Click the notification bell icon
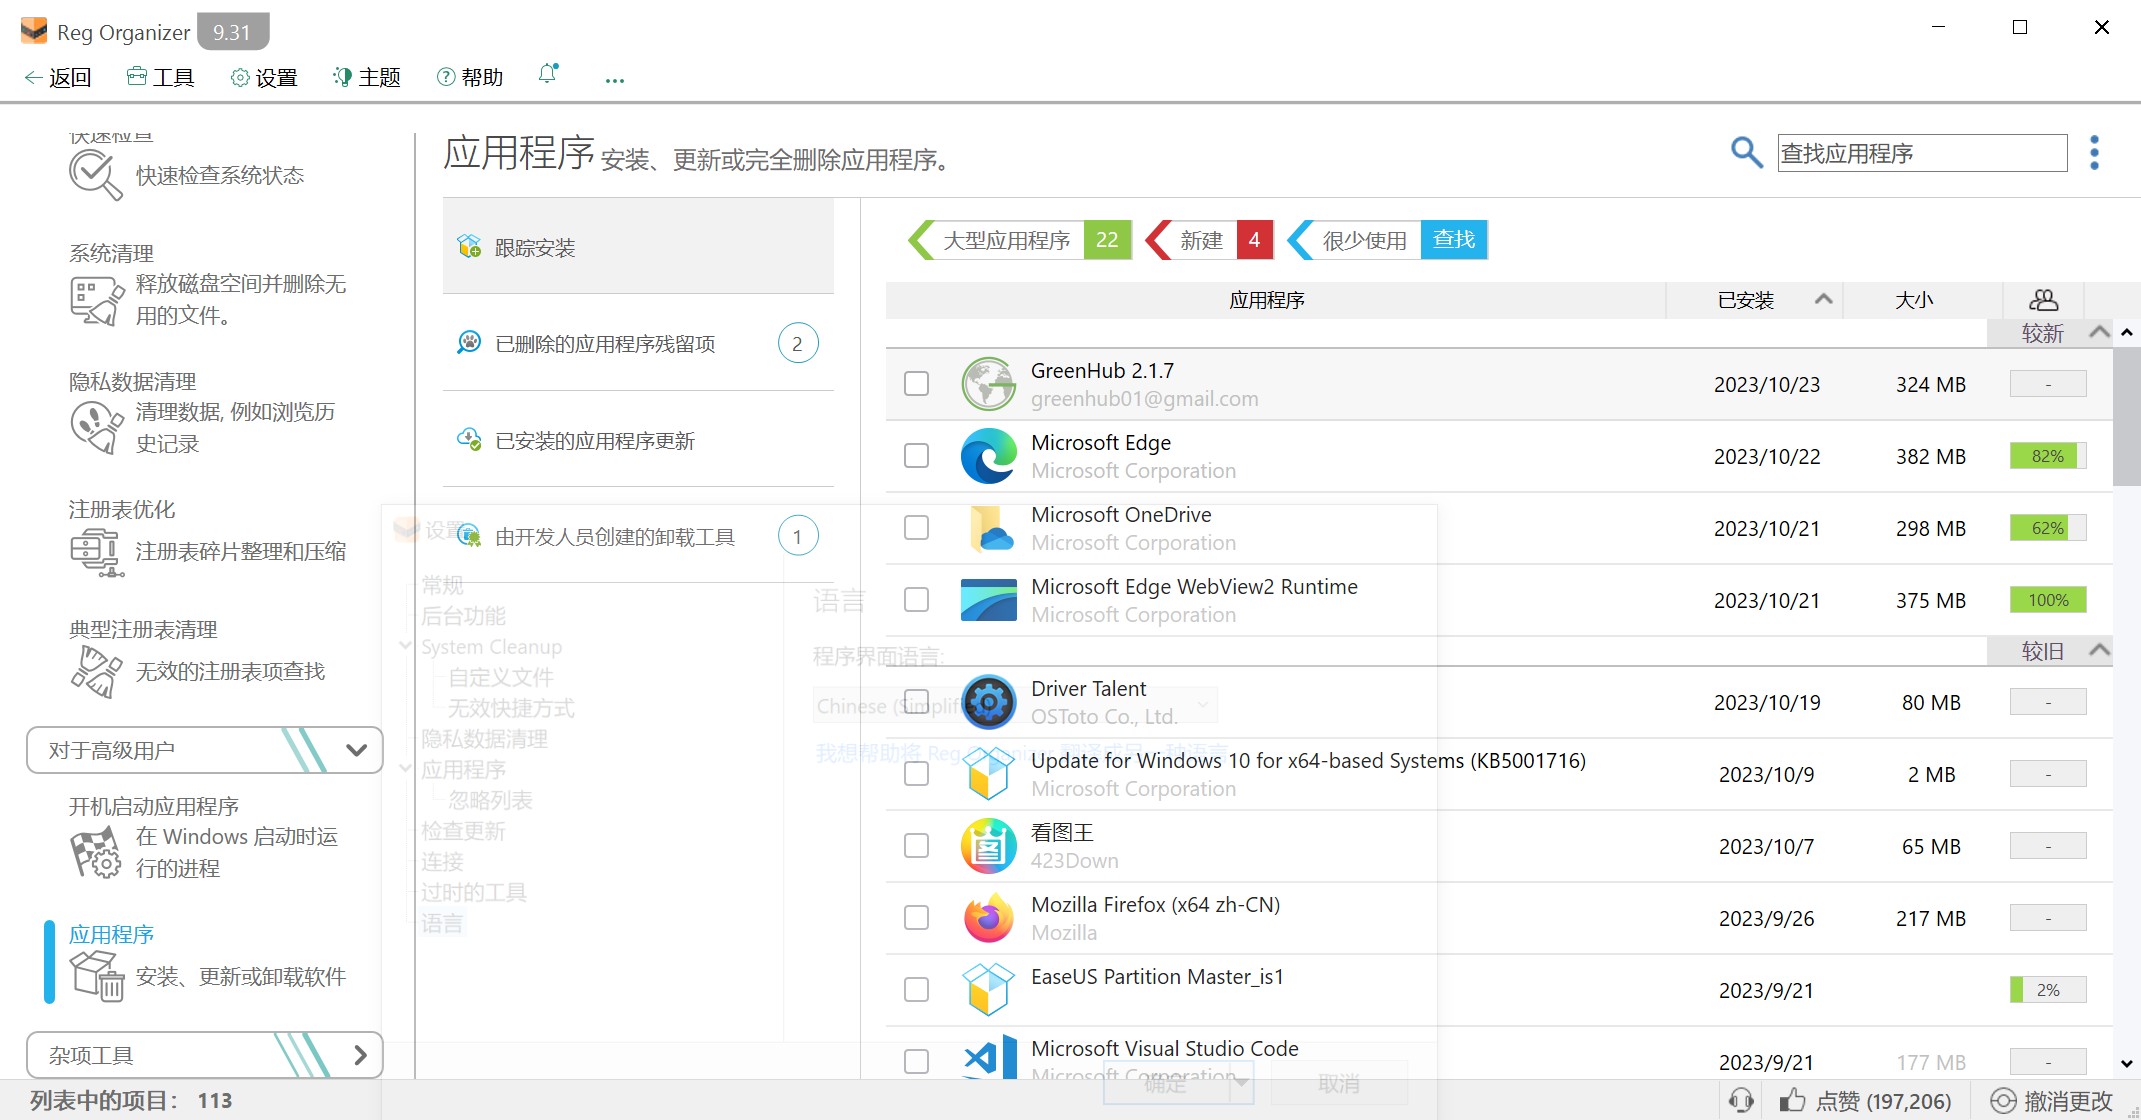The width and height of the screenshot is (2141, 1120). click(548, 74)
